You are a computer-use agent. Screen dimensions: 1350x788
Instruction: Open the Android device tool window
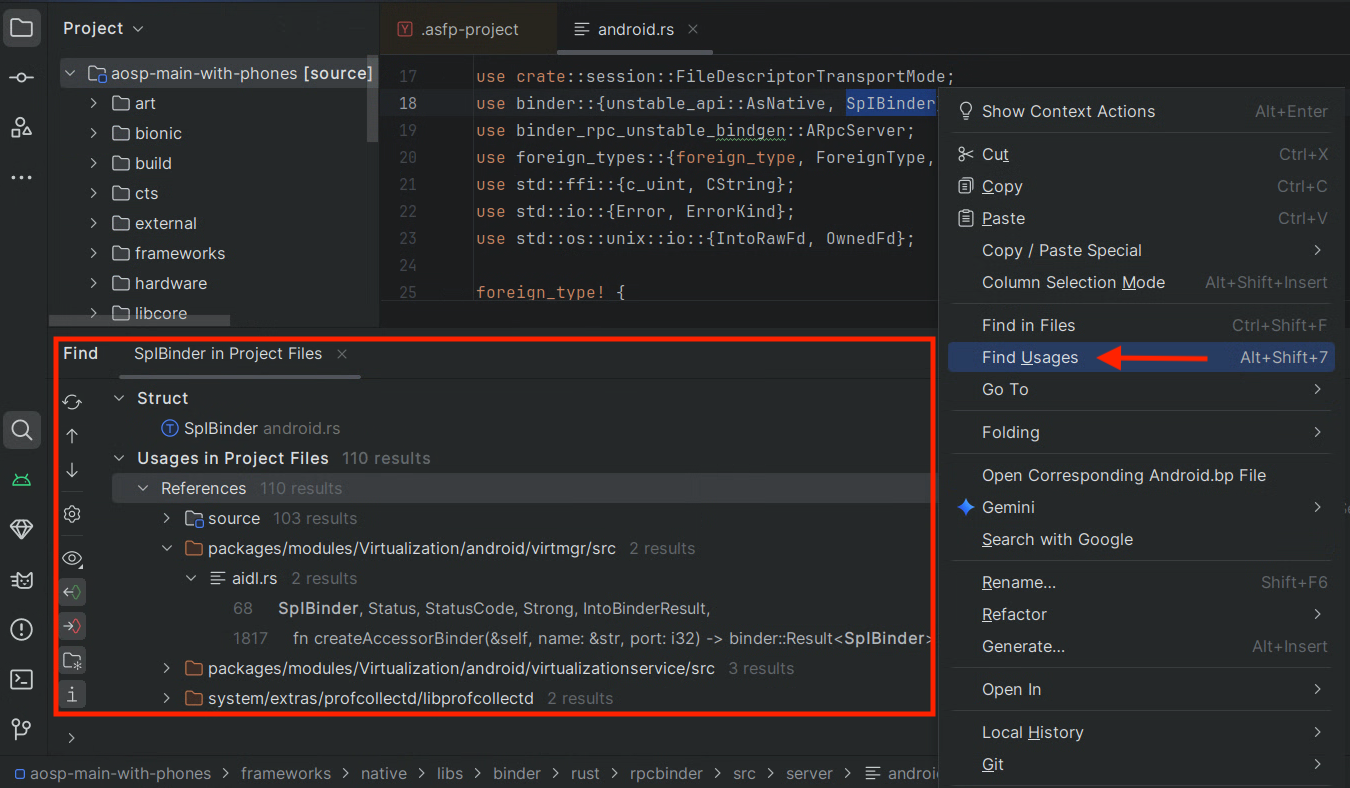(22, 479)
